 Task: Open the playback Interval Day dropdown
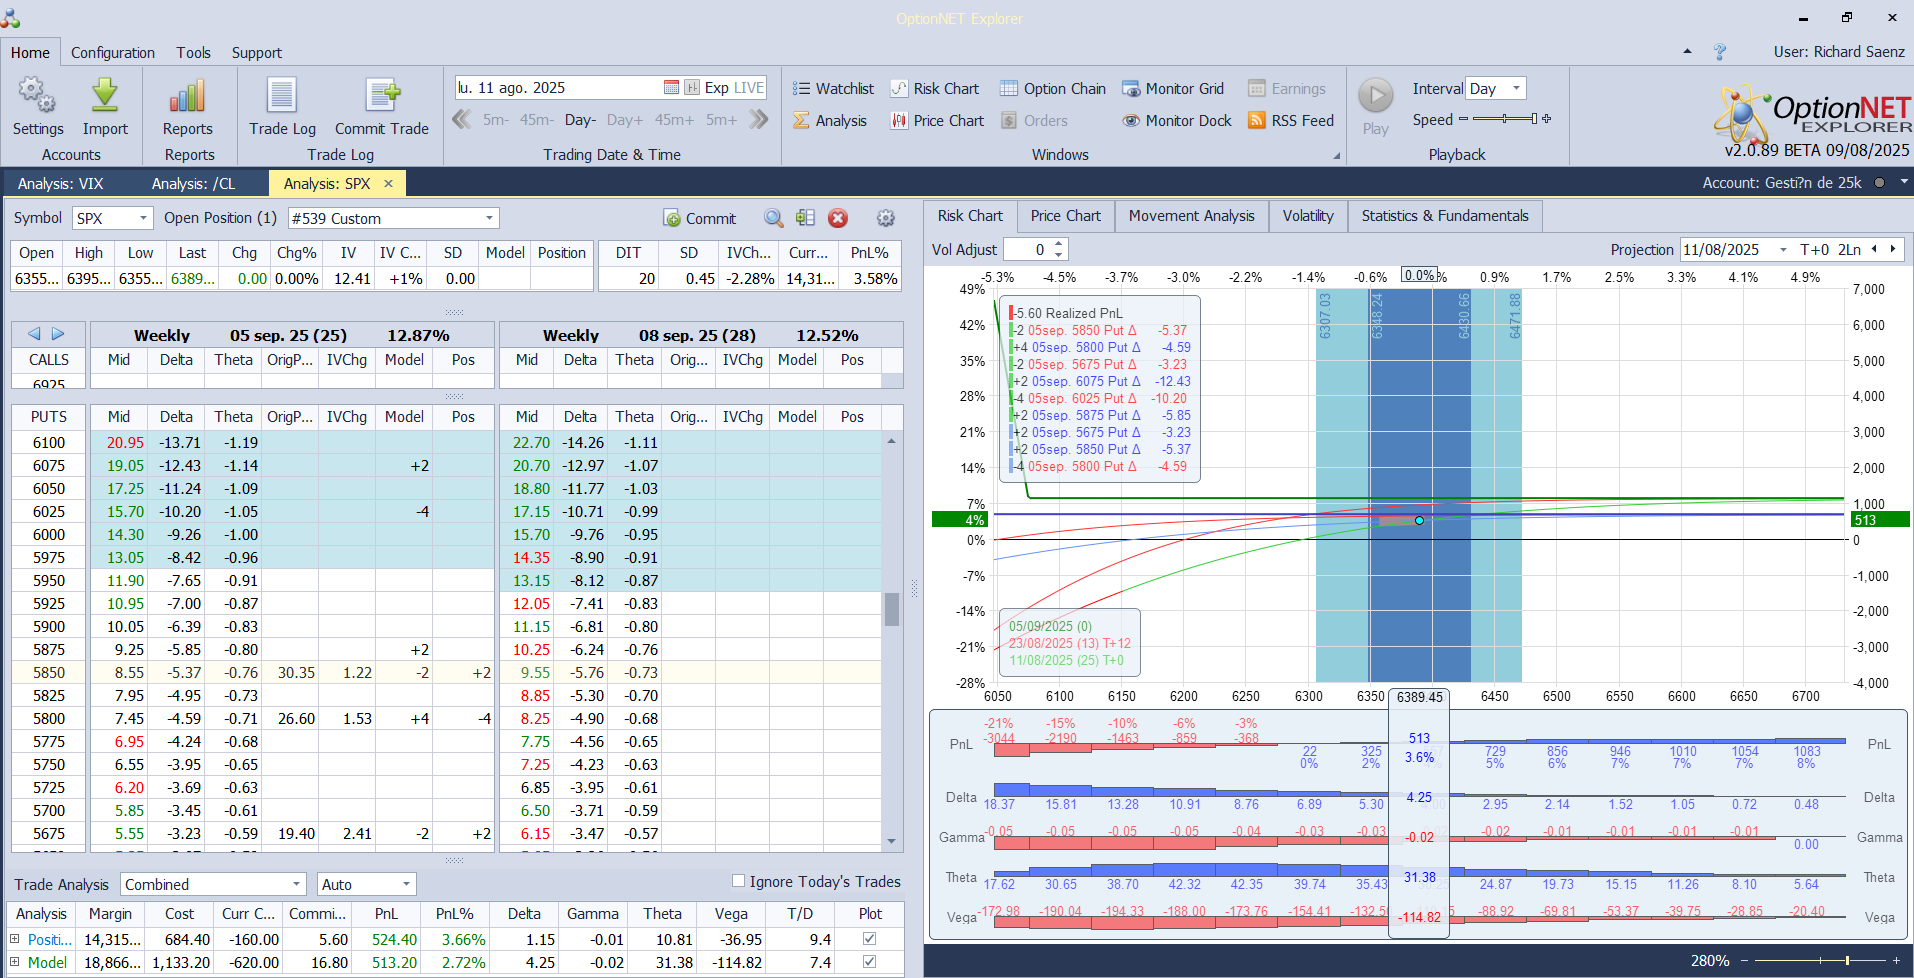click(x=1516, y=88)
